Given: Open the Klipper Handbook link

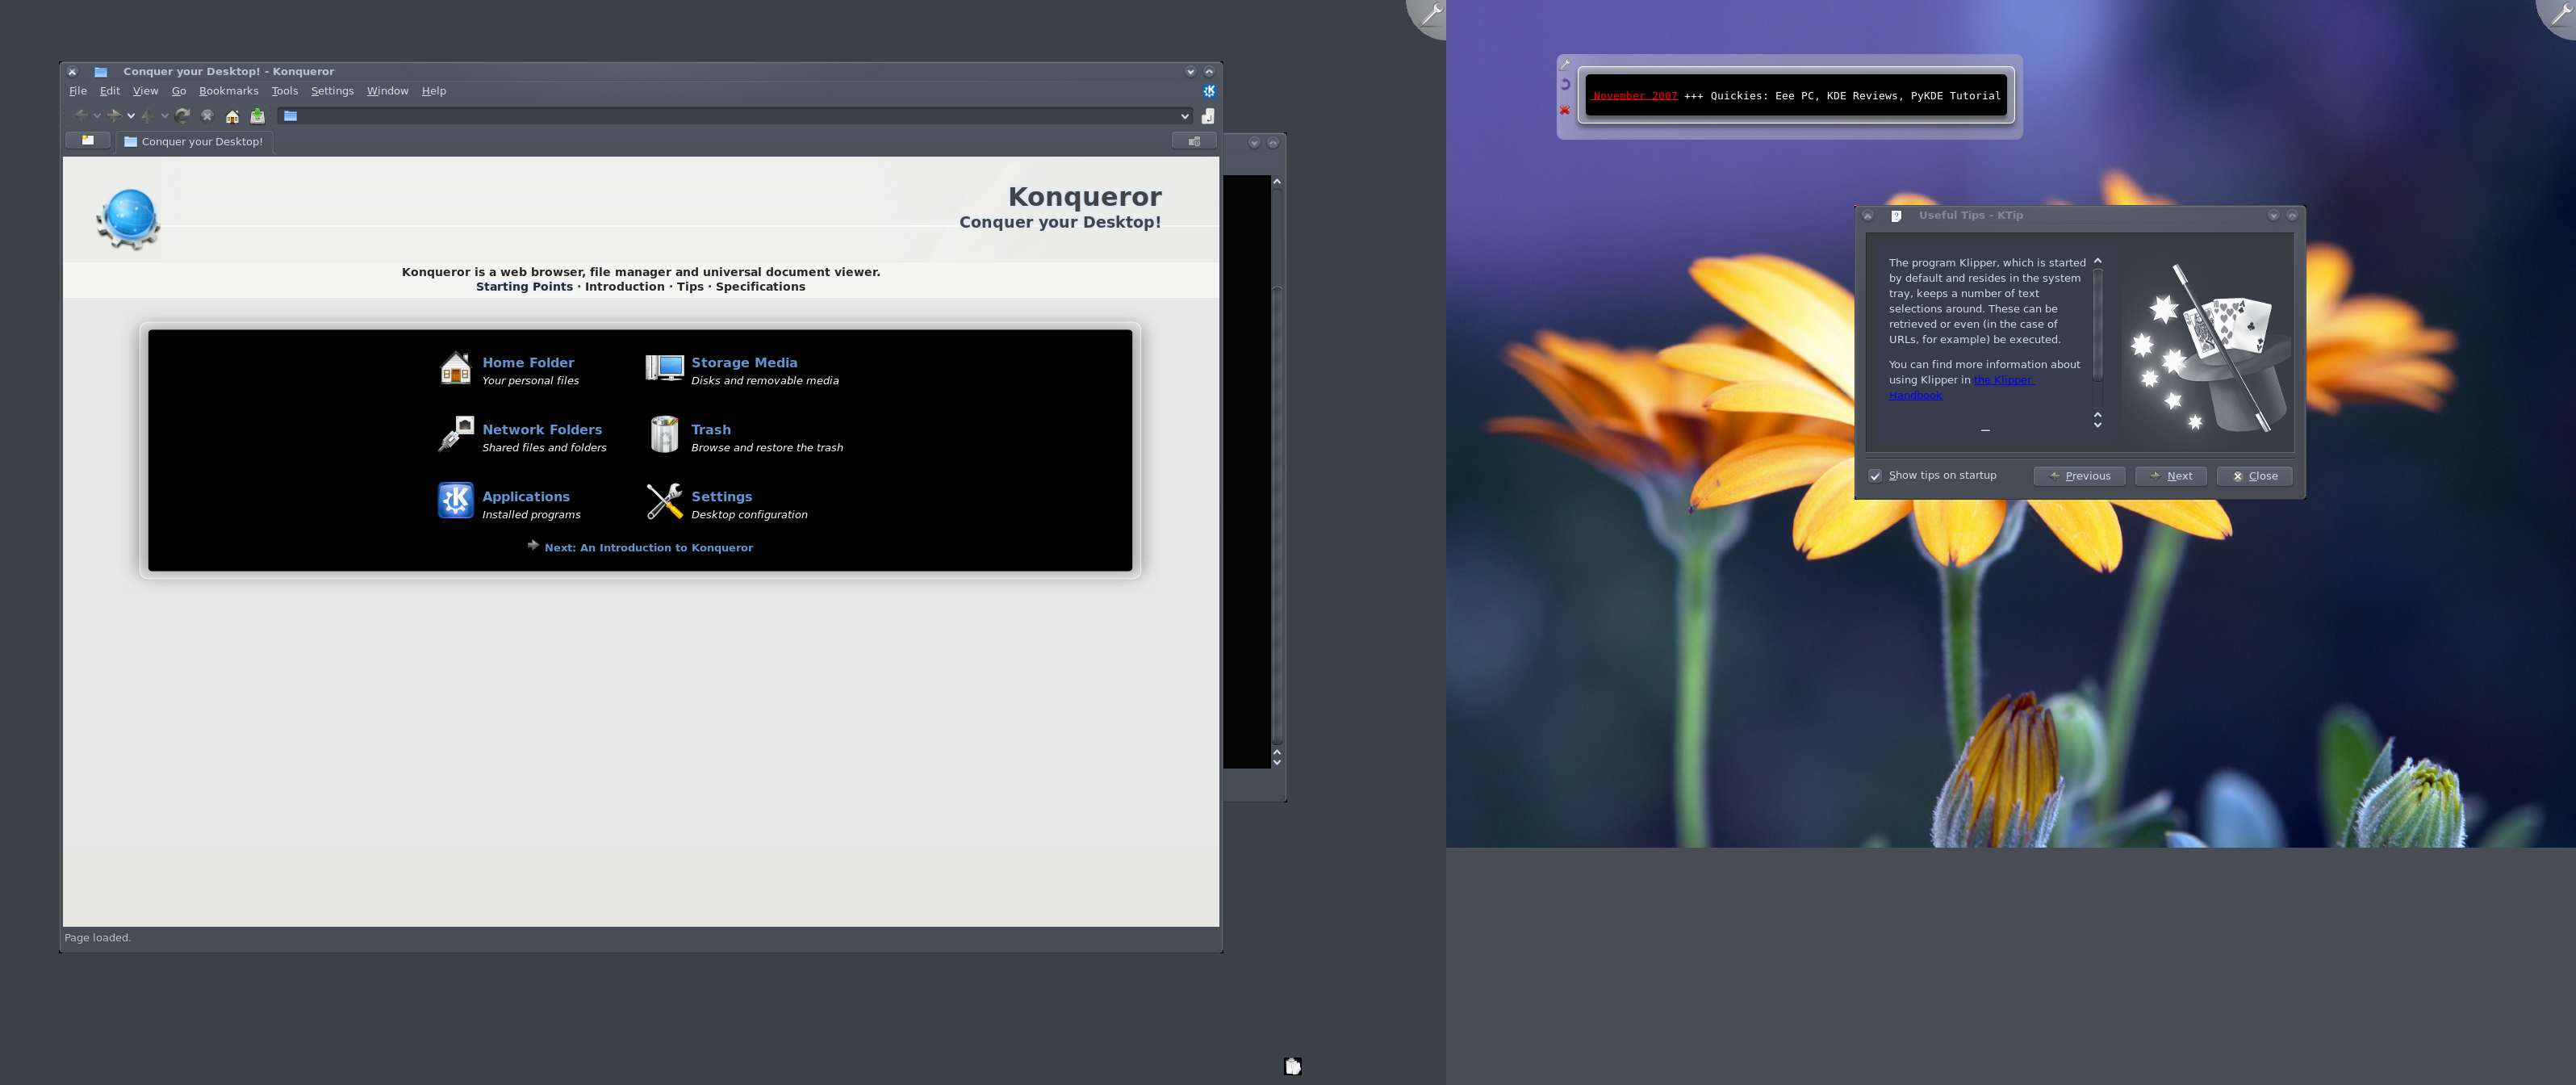Looking at the screenshot, I should pyautogui.click(x=2003, y=380).
